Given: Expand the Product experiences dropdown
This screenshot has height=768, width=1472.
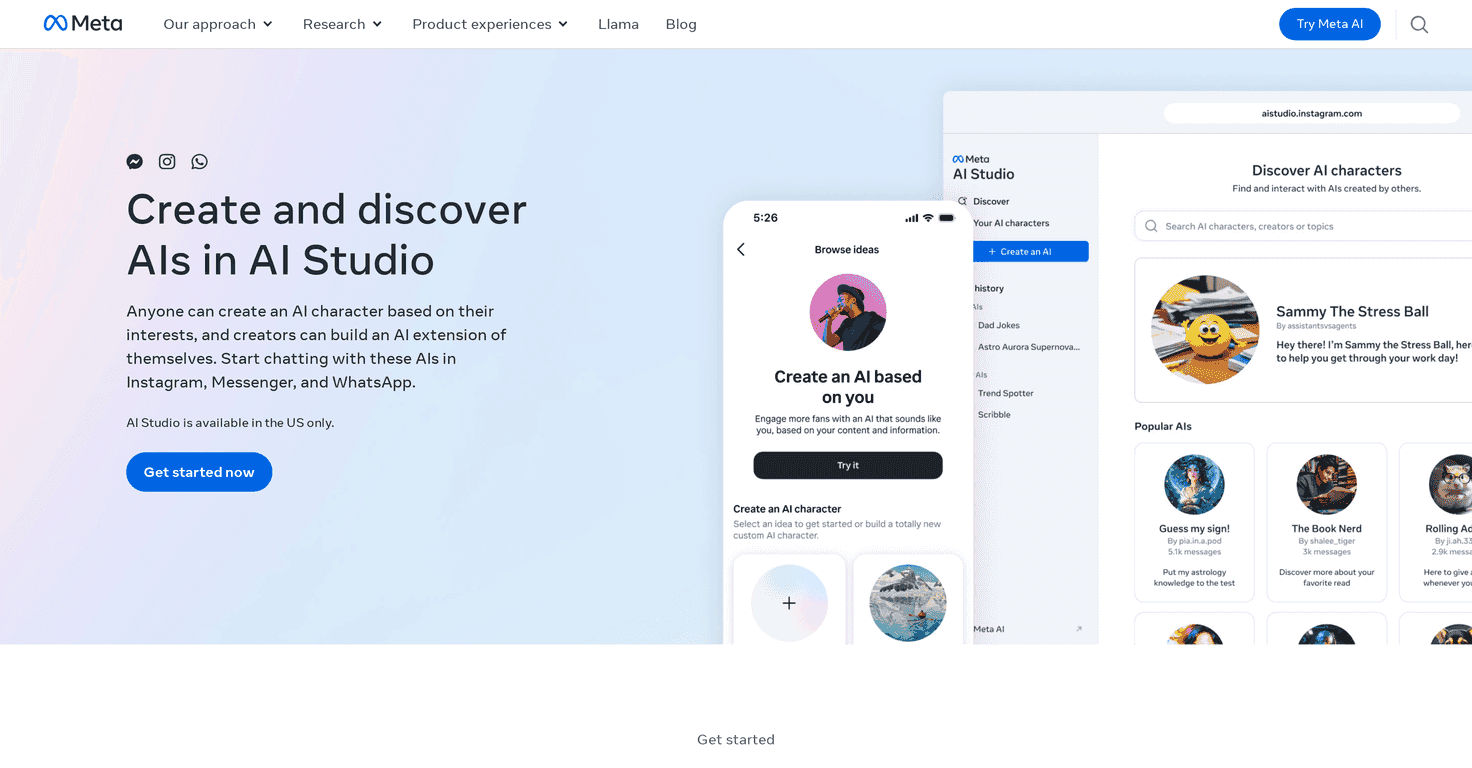Looking at the screenshot, I should [x=489, y=24].
